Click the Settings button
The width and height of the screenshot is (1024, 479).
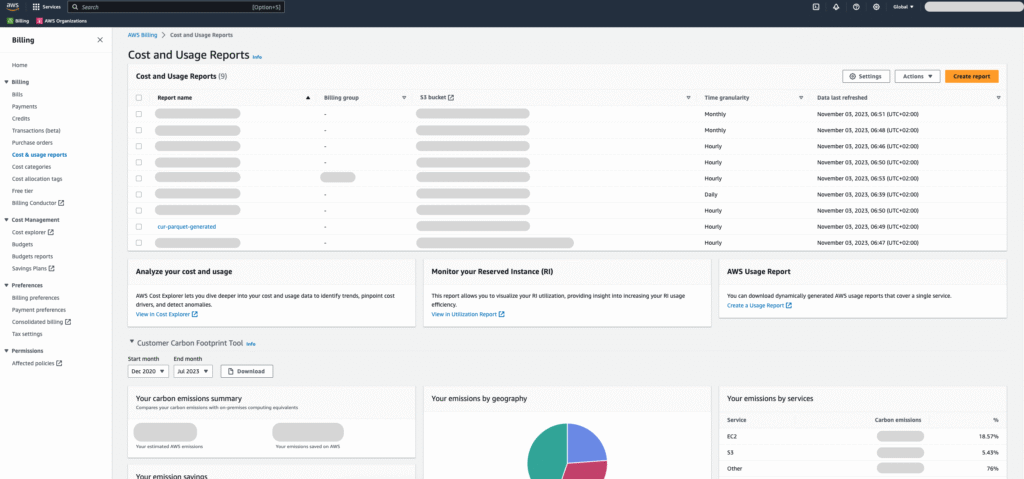[866, 76]
